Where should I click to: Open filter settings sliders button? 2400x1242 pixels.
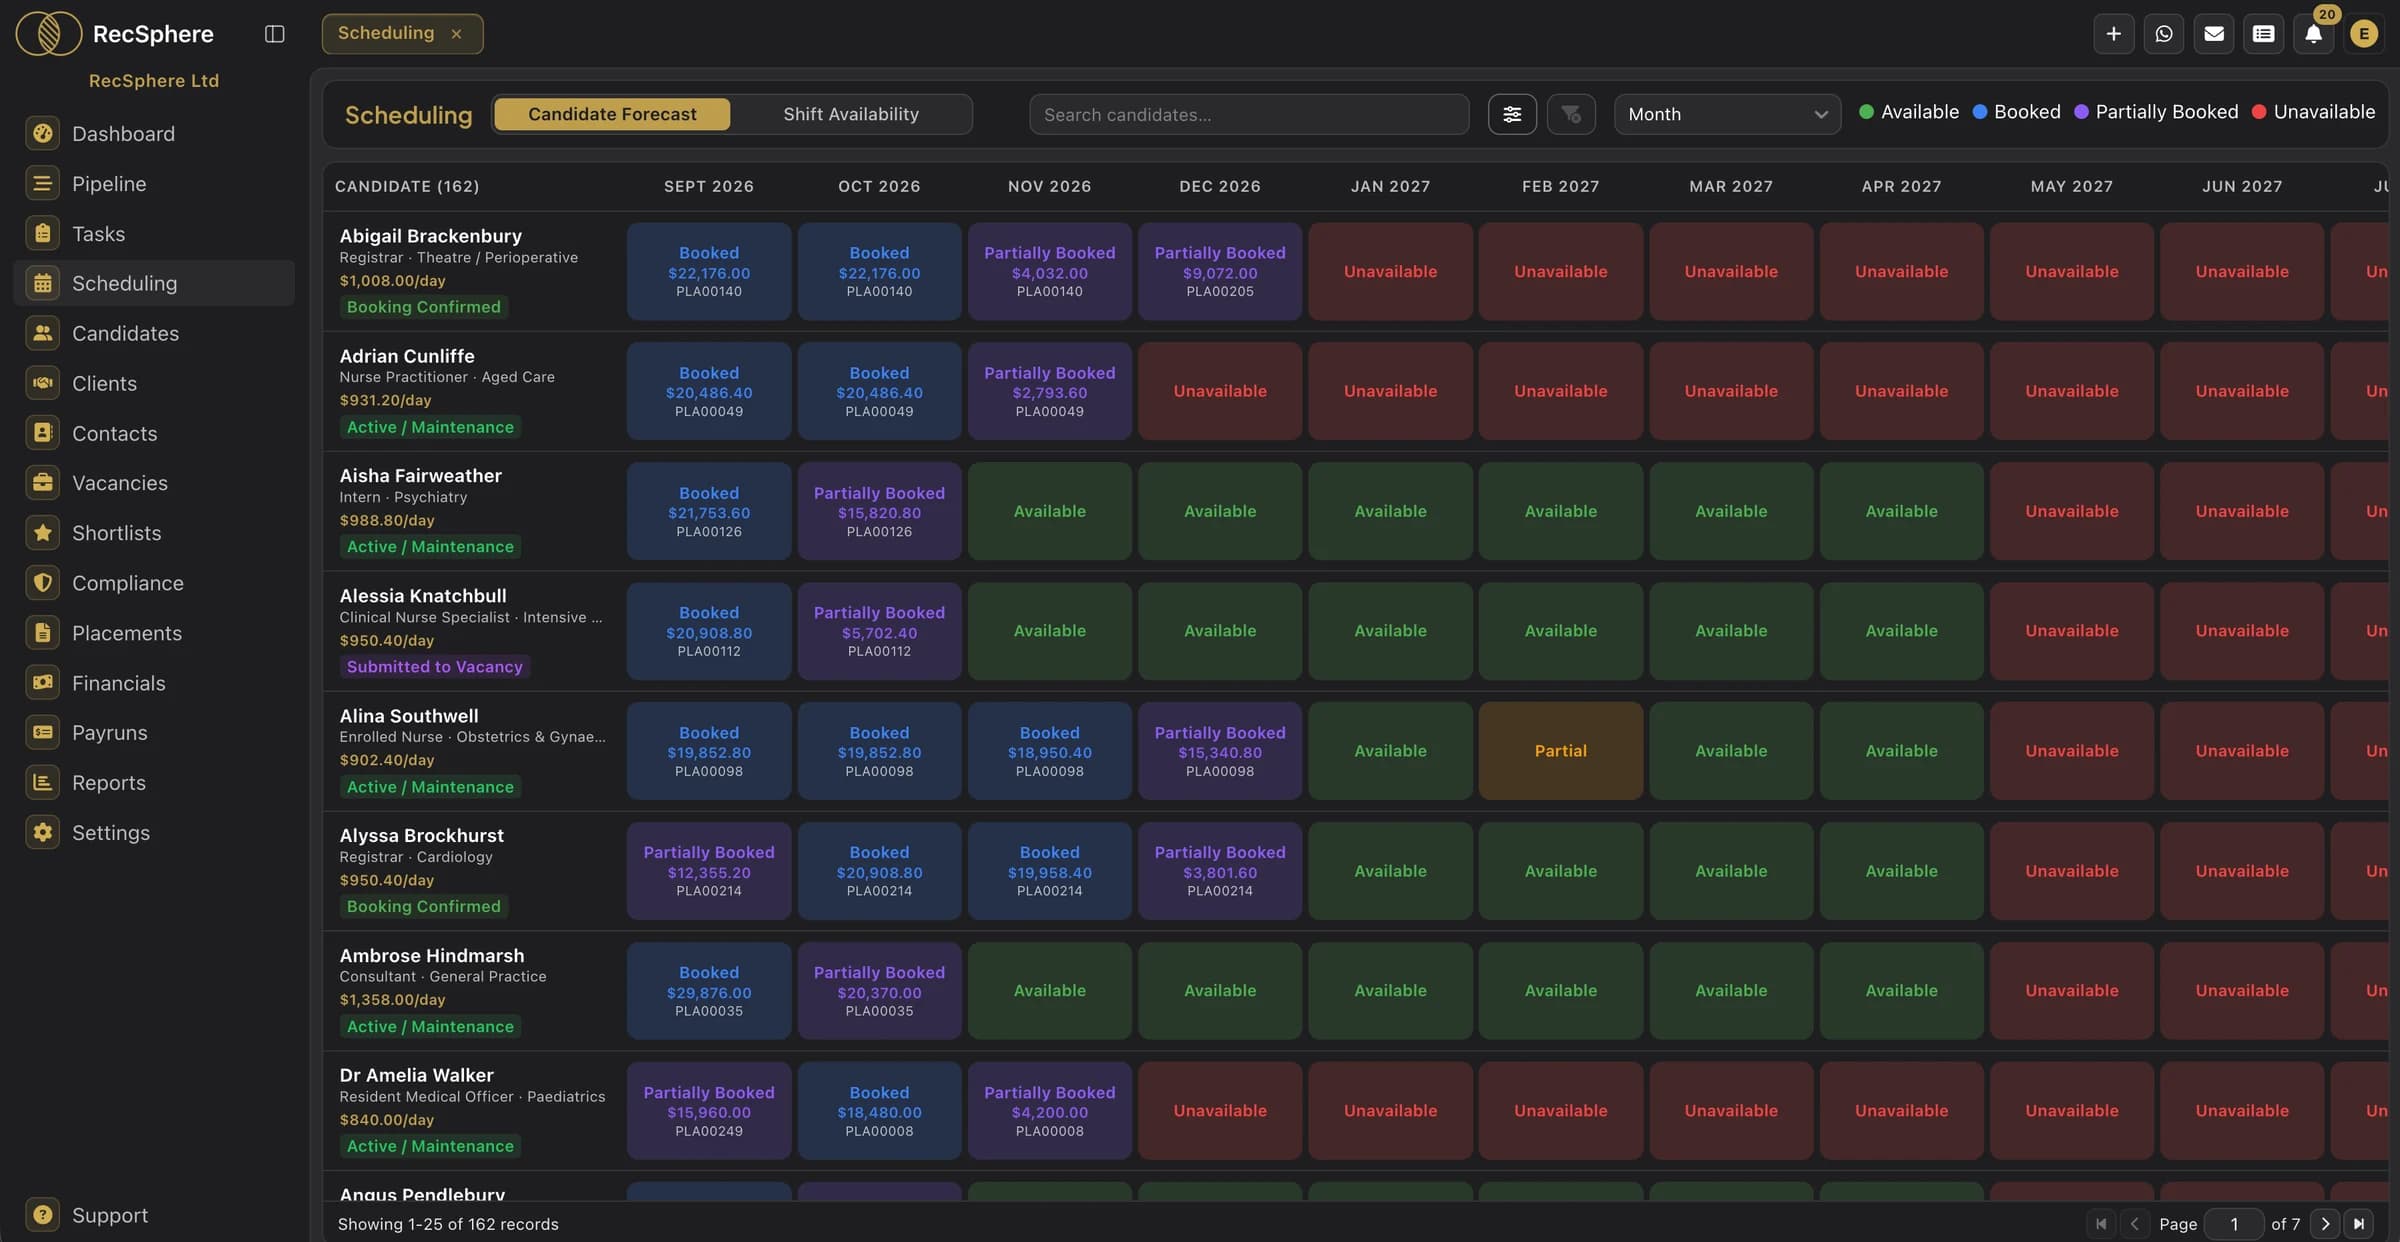click(x=1512, y=114)
